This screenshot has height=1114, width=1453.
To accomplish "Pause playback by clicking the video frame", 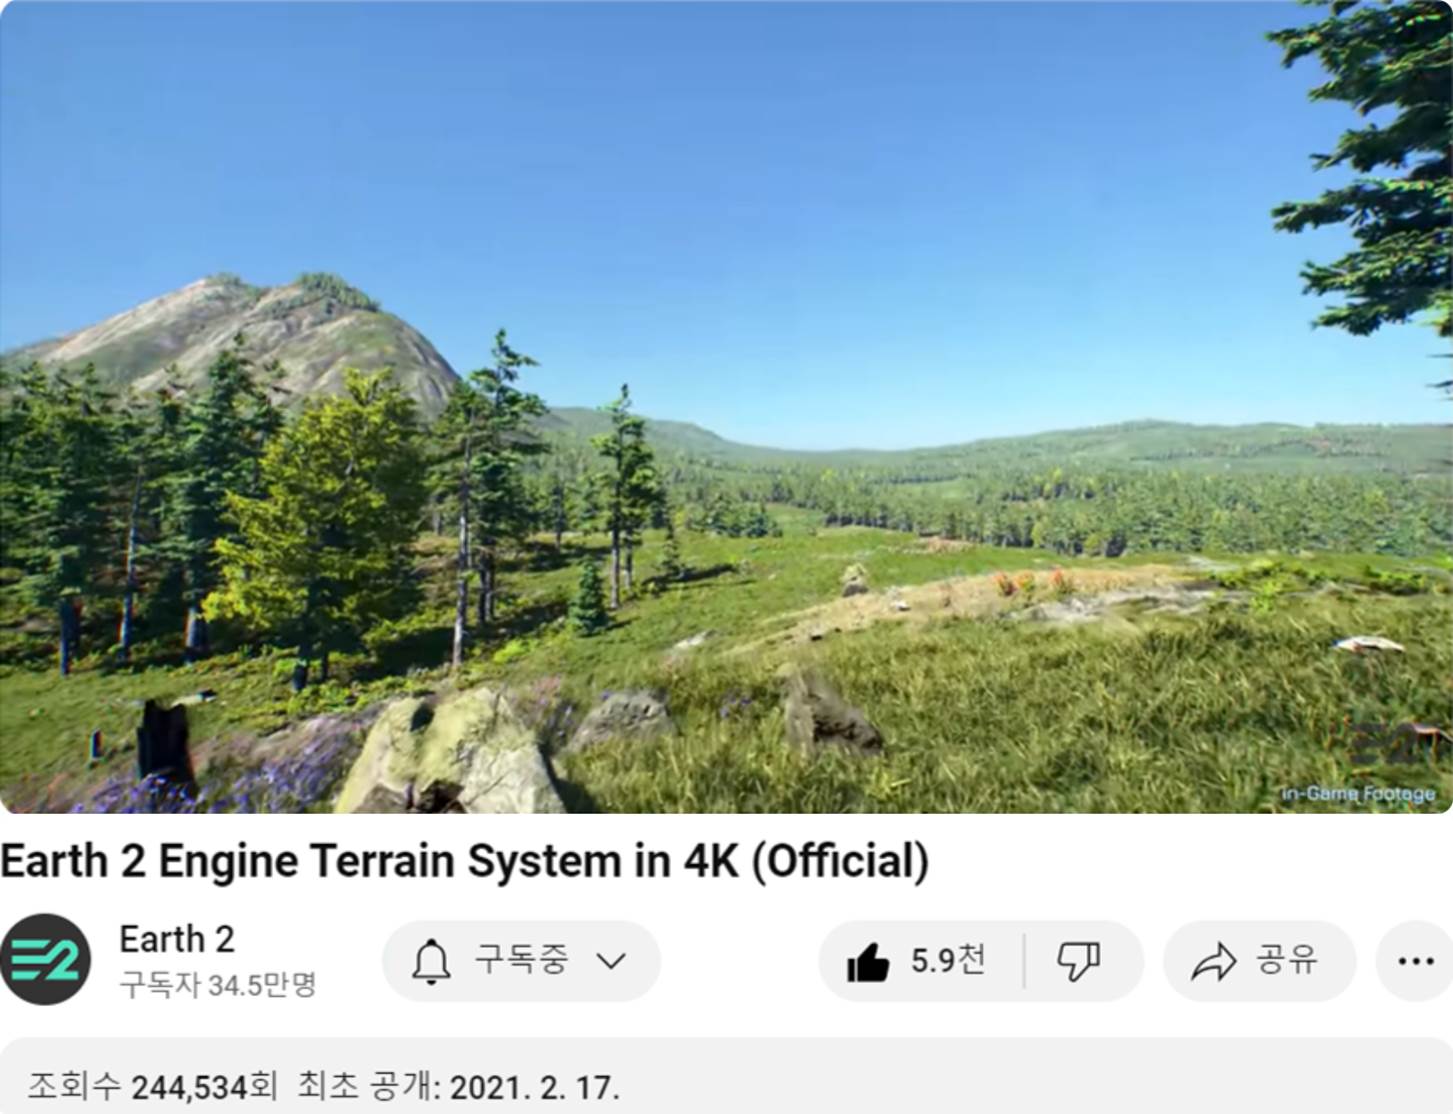I will (x=726, y=406).
